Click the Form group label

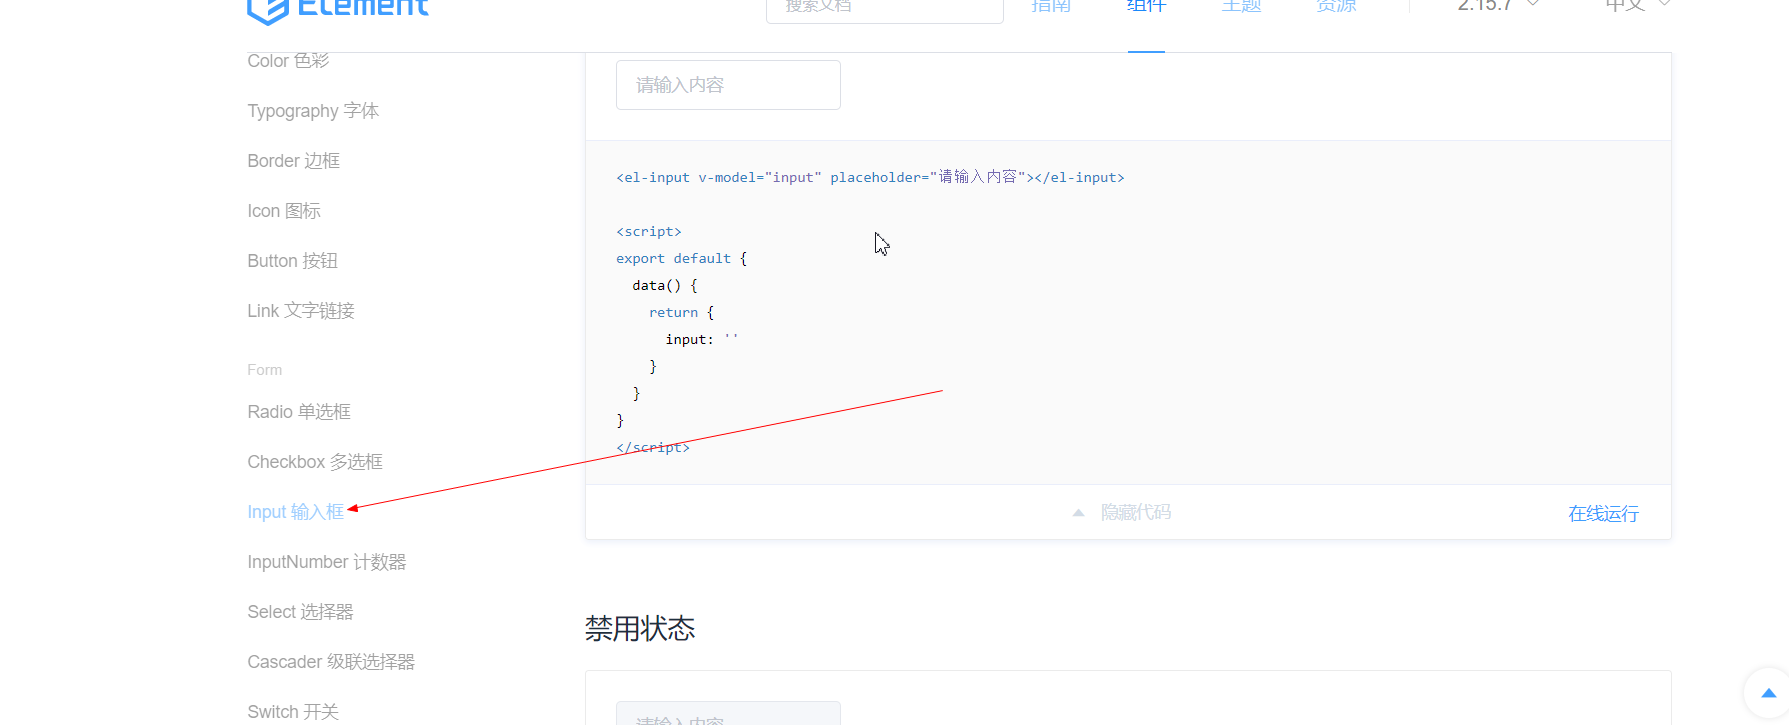point(265,370)
